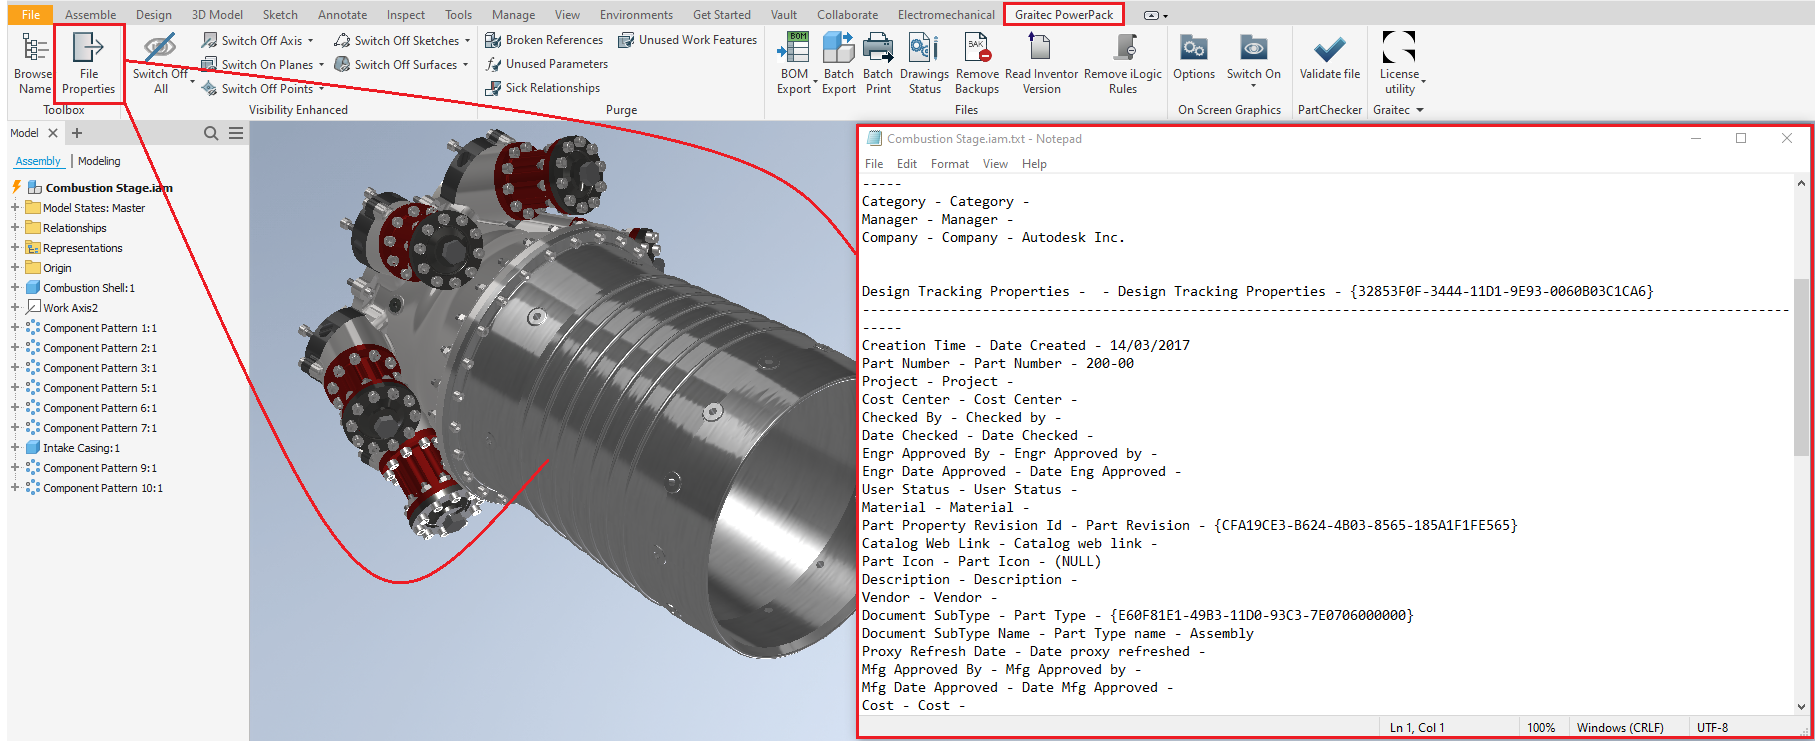
Task: Switch to the Graitec PowerPack ribbon tab
Action: (x=1064, y=15)
